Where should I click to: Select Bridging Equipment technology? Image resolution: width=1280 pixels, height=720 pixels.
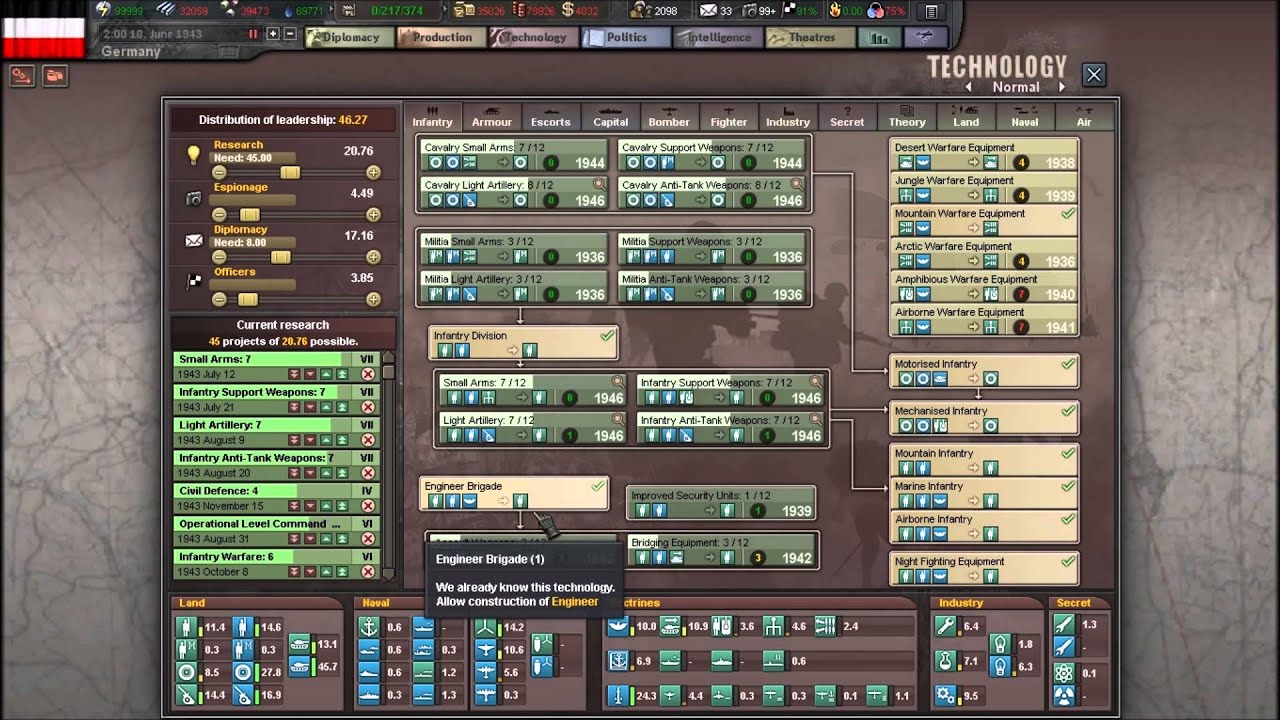722,550
